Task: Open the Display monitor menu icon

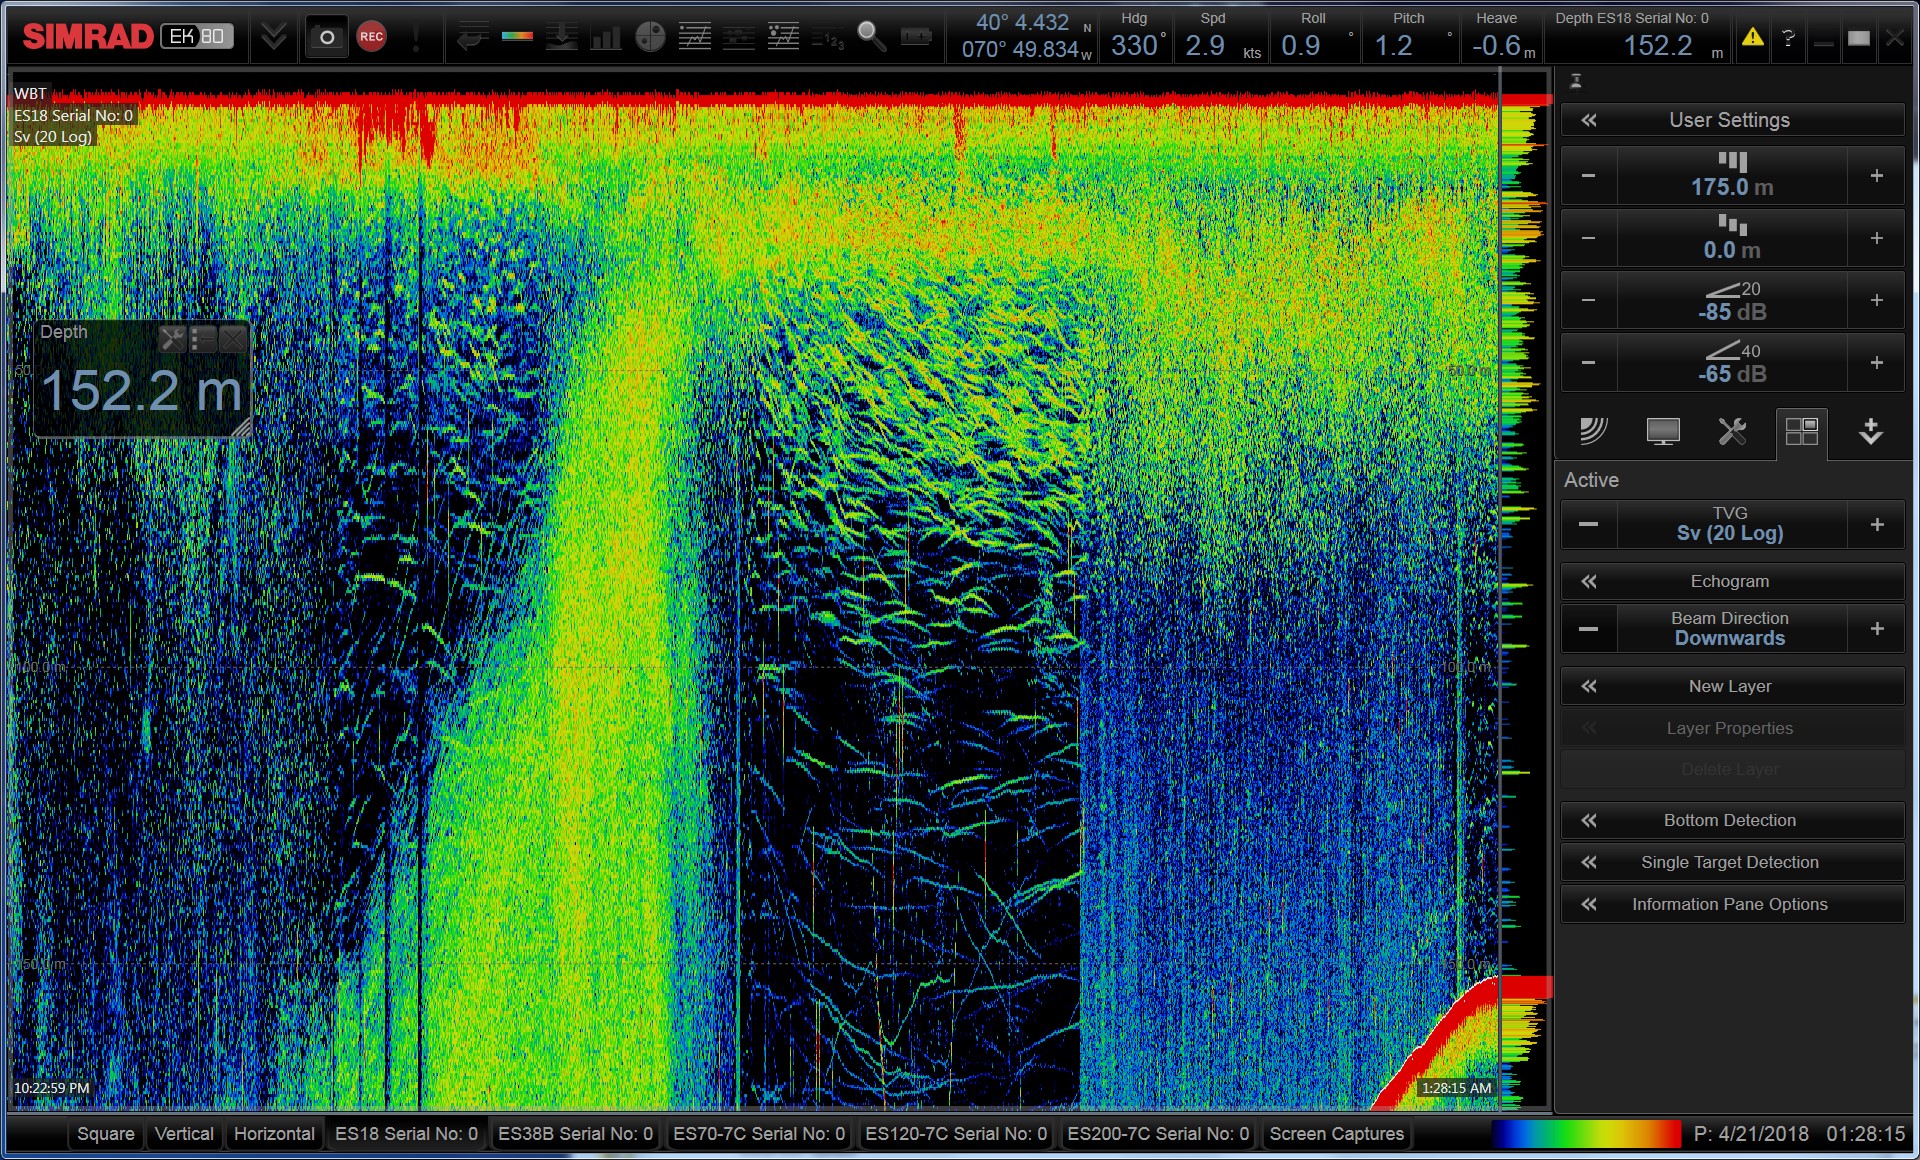Action: (1662, 432)
